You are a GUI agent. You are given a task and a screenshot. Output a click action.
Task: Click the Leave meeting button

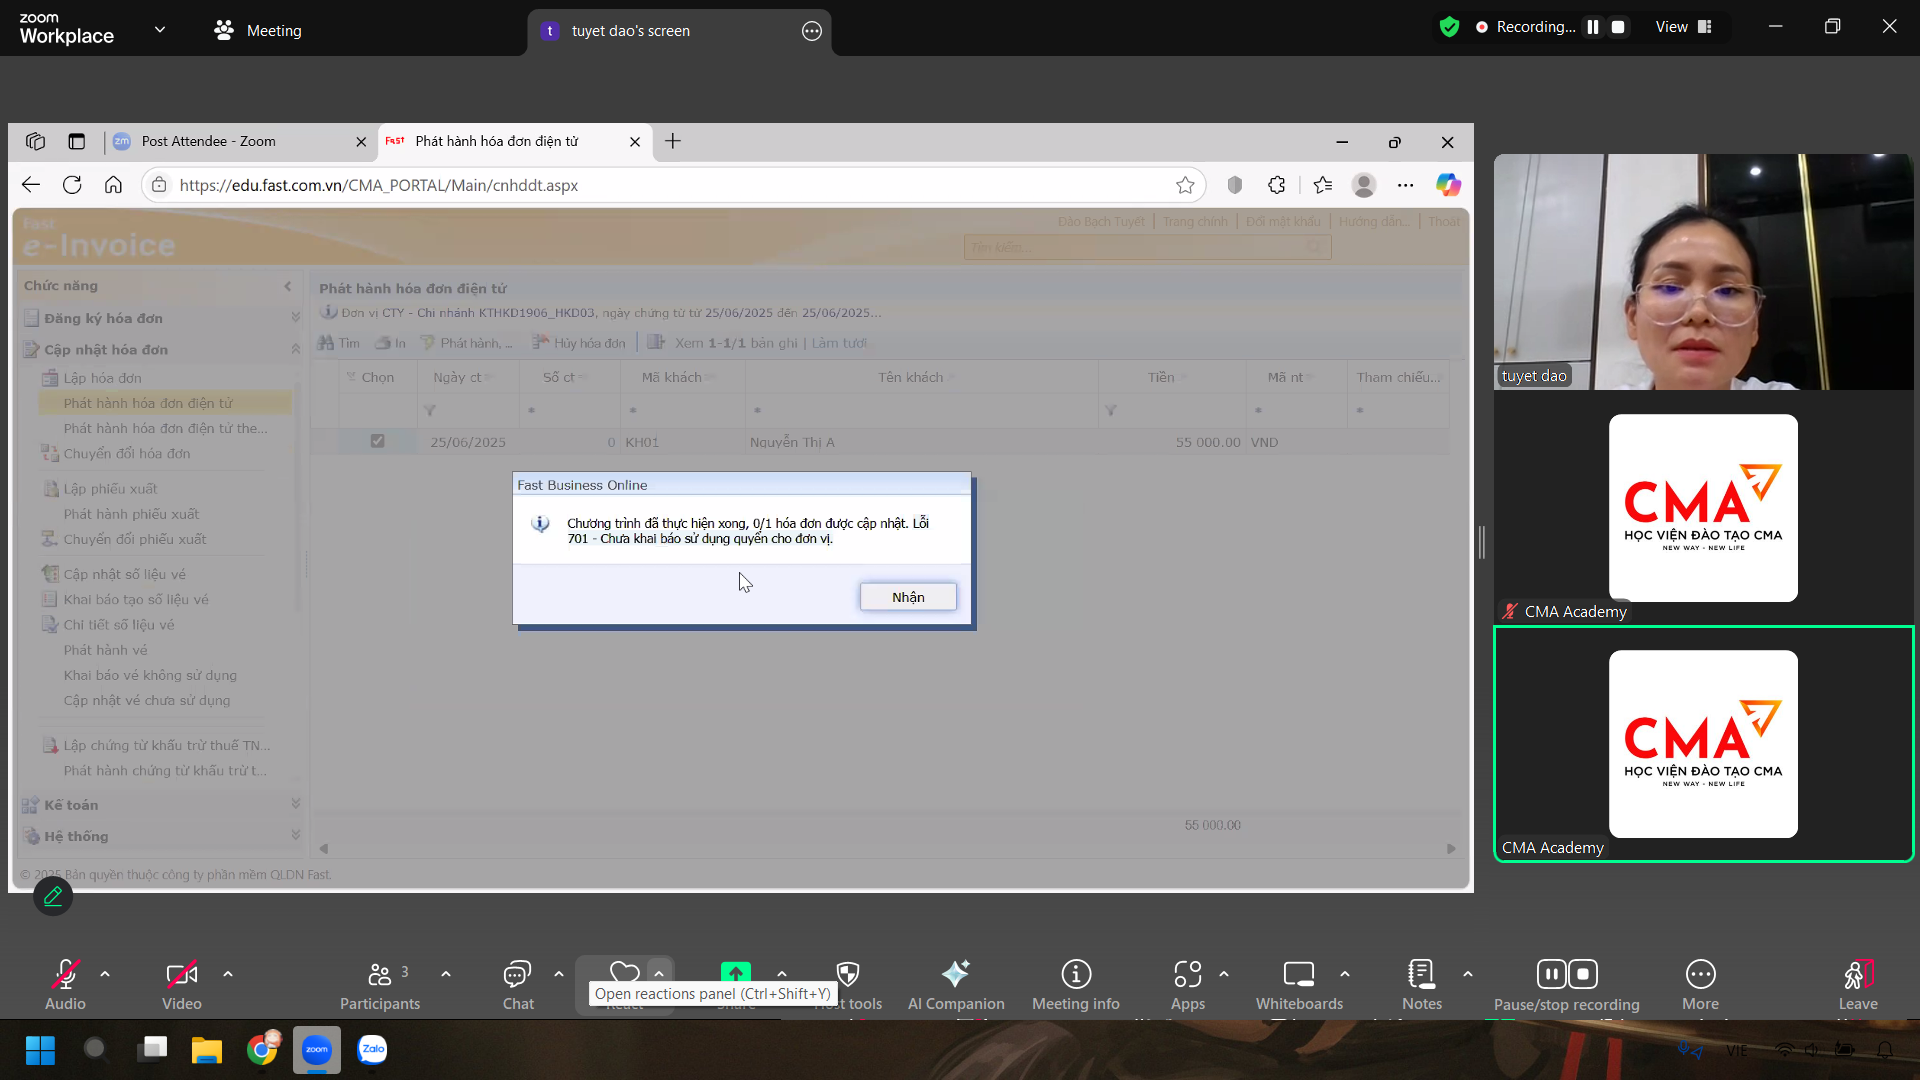pos(1857,974)
